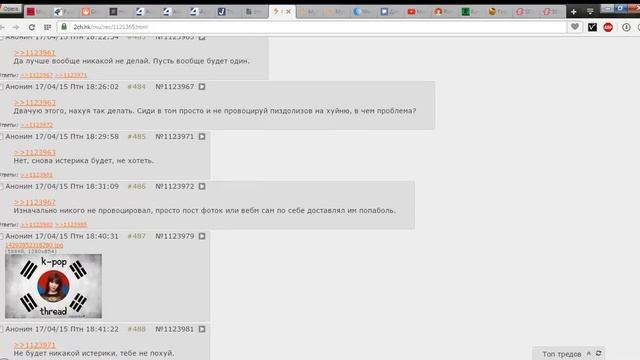Image resolution: width=640 pixels, height=360 pixels.
Task: Click index #488 in post header
Action: [136, 329]
